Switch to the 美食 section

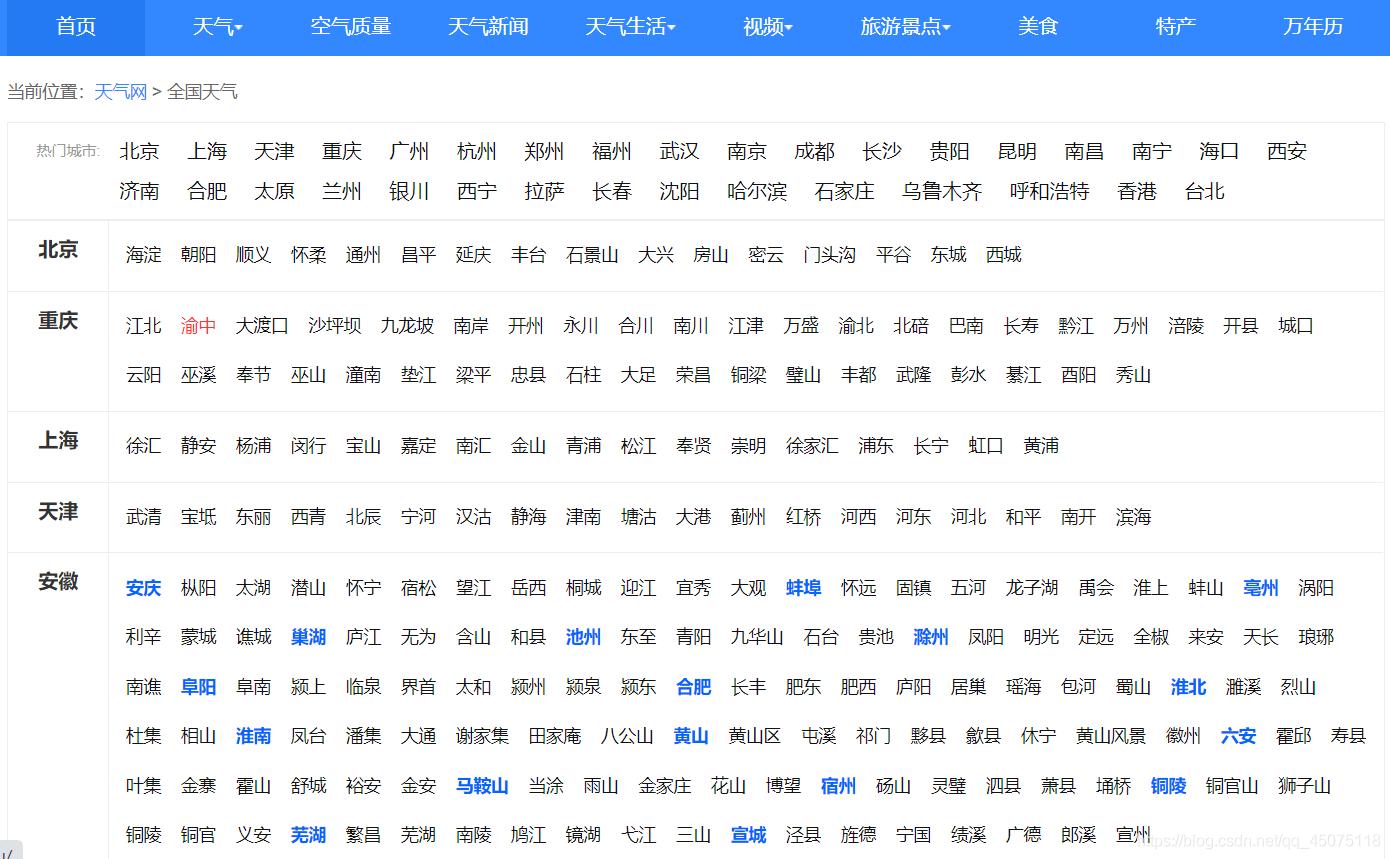click(1037, 27)
